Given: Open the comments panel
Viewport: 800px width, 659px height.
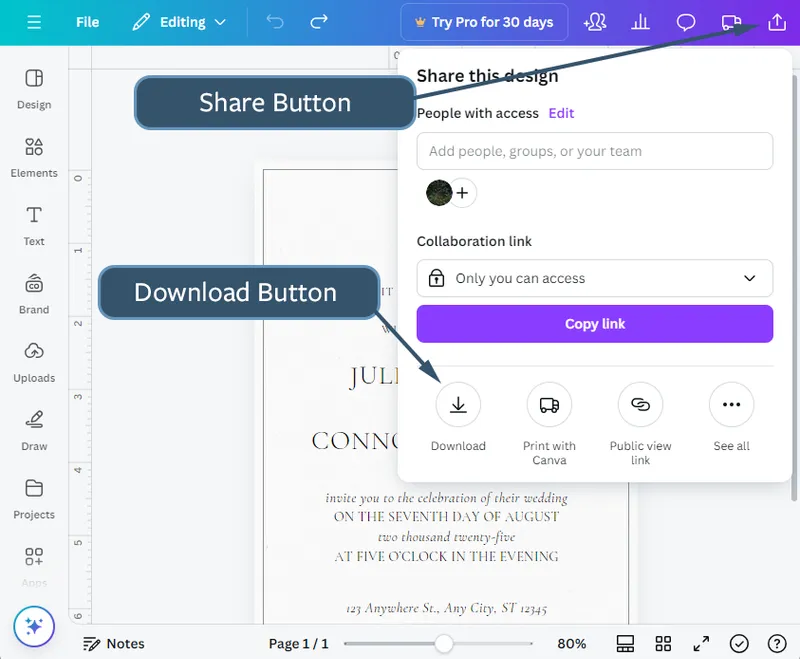Looking at the screenshot, I should point(685,21).
